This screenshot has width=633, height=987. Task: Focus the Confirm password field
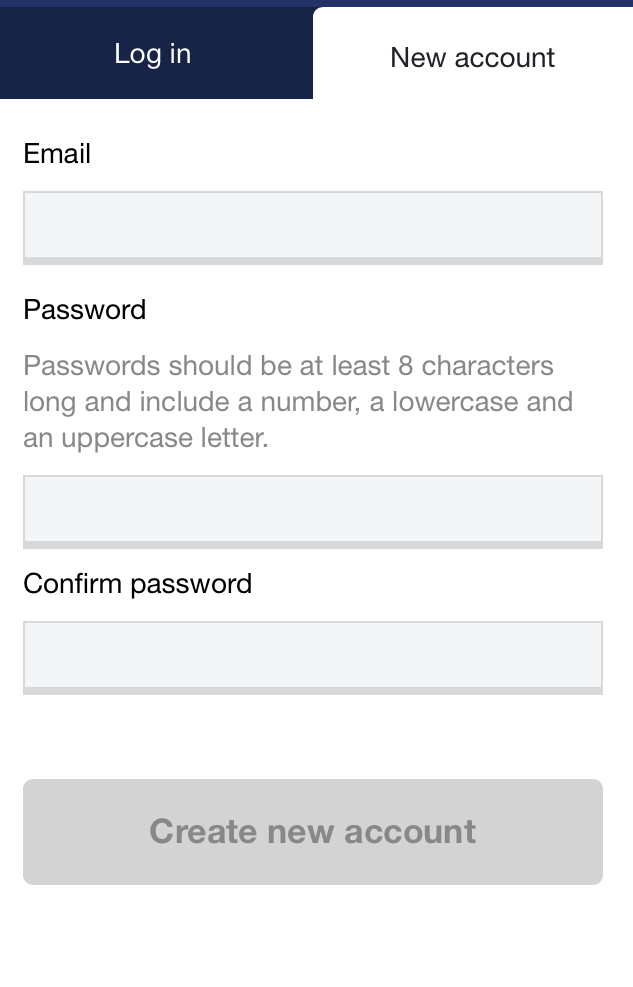(313, 658)
